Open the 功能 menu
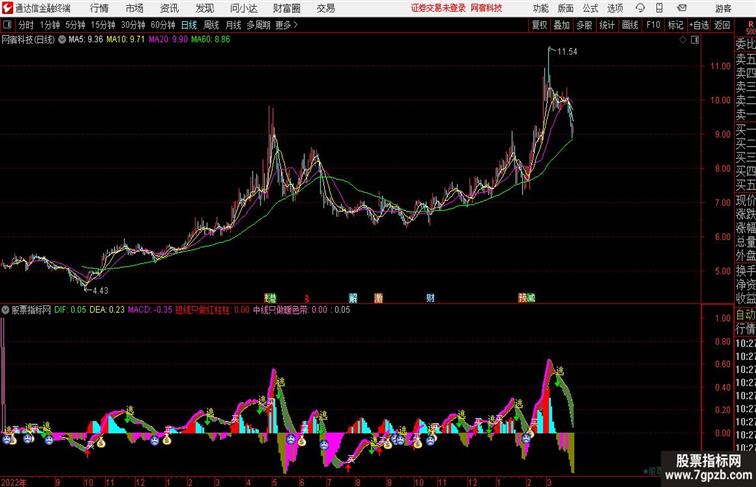Viewport: 756px width, 487px height. click(x=540, y=8)
